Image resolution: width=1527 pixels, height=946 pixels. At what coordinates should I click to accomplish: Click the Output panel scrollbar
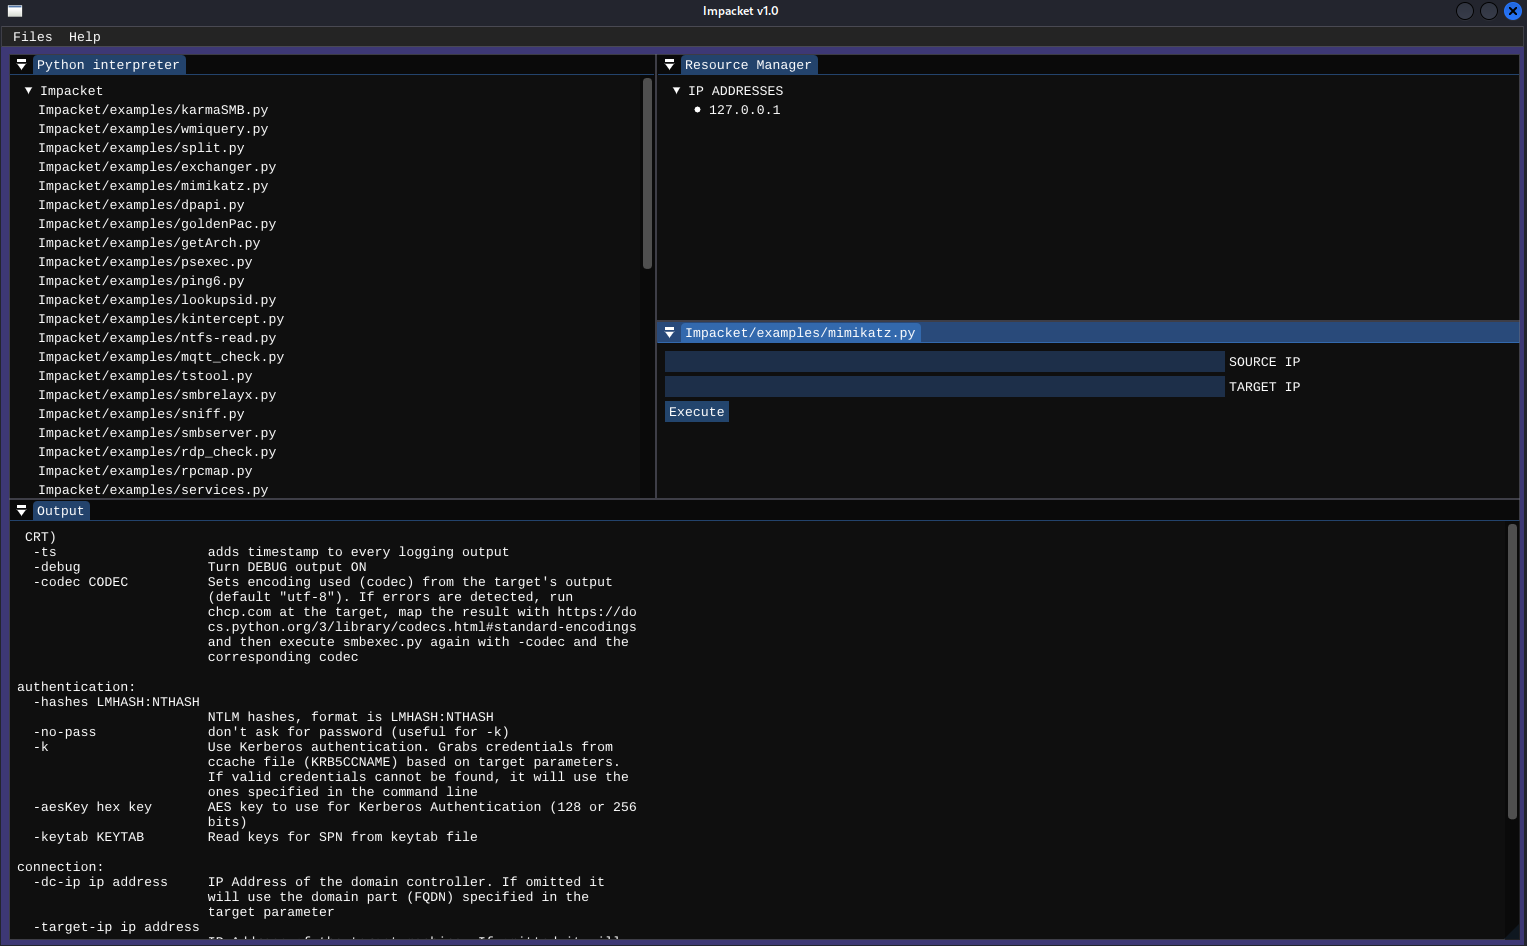click(x=1512, y=671)
